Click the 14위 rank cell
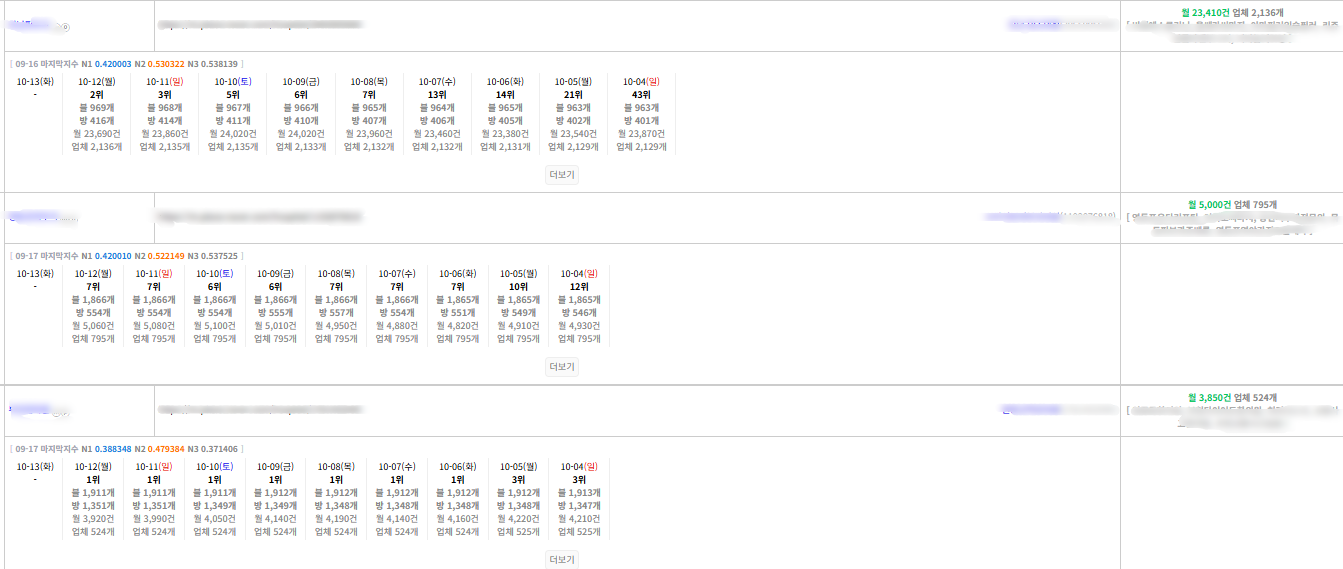This screenshot has width=1343, height=569. pyautogui.click(x=505, y=95)
